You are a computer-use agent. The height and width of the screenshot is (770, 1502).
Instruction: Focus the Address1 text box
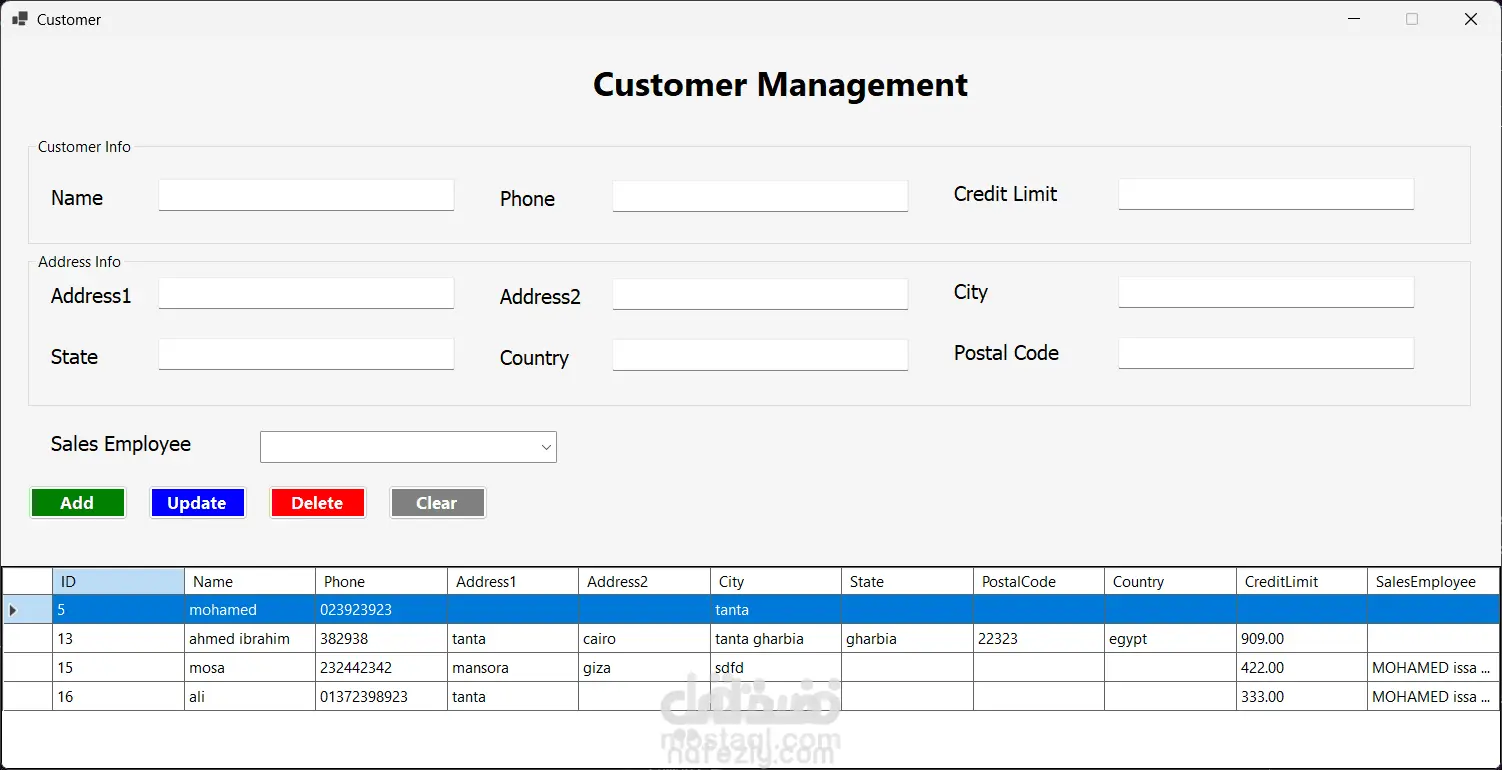(x=306, y=293)
